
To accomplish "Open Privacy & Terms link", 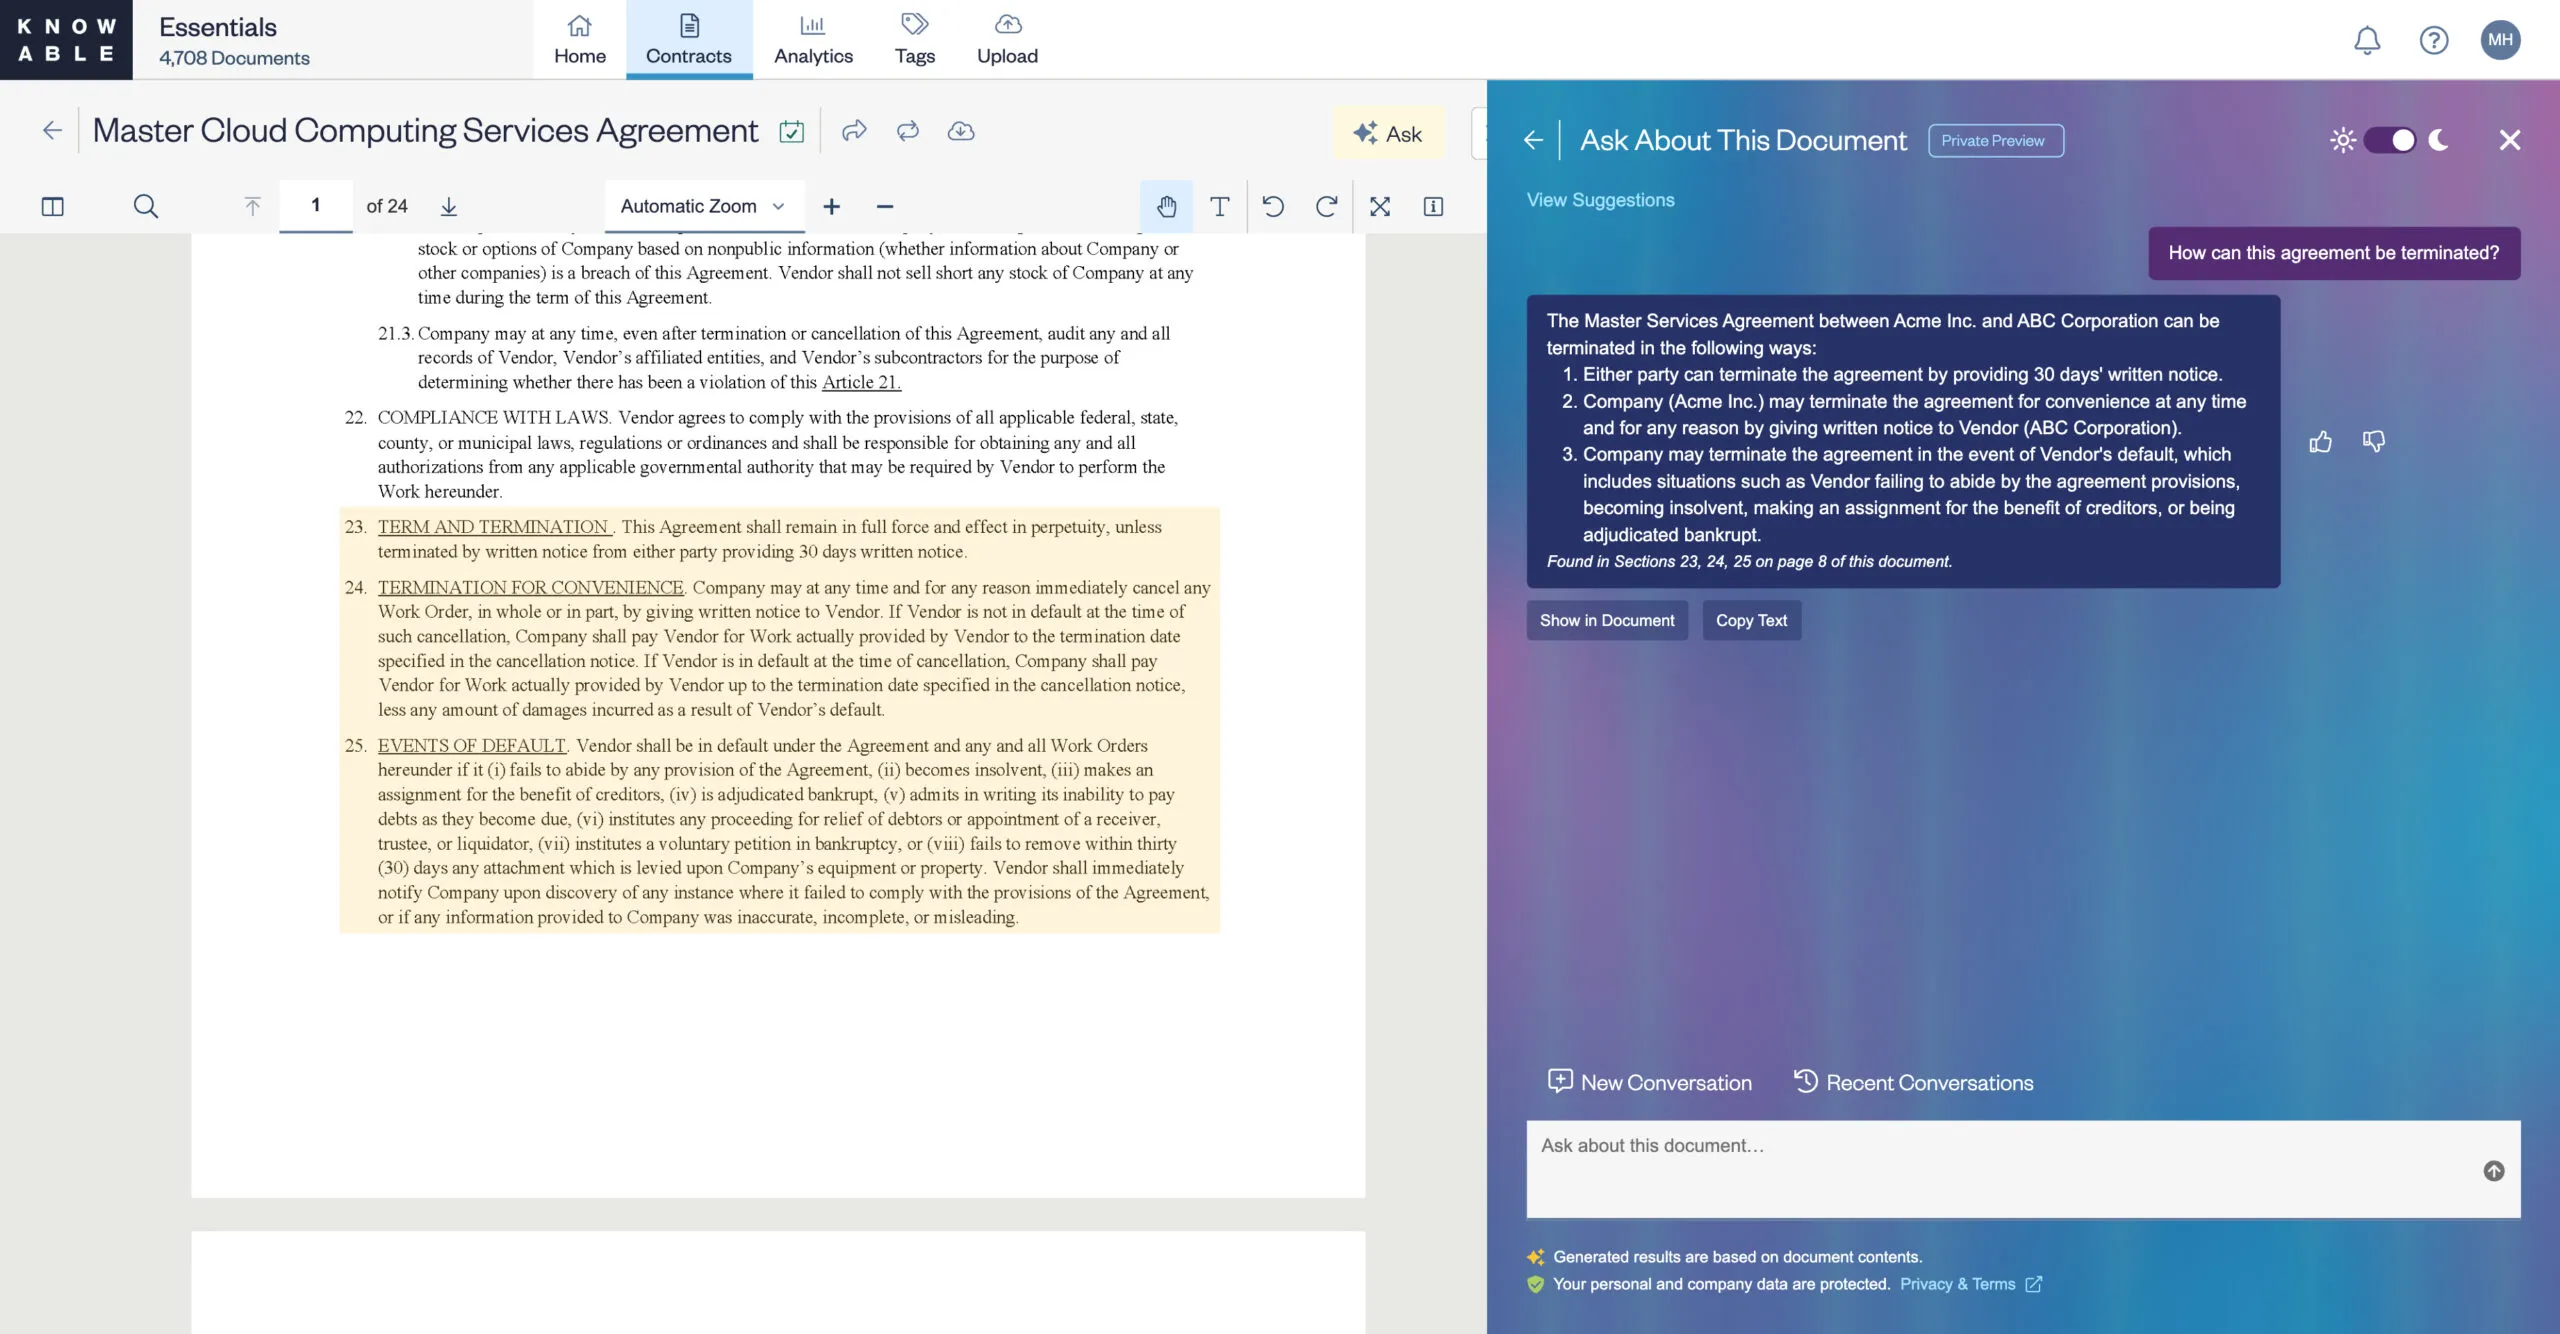I will (x=1957, y=1285).
